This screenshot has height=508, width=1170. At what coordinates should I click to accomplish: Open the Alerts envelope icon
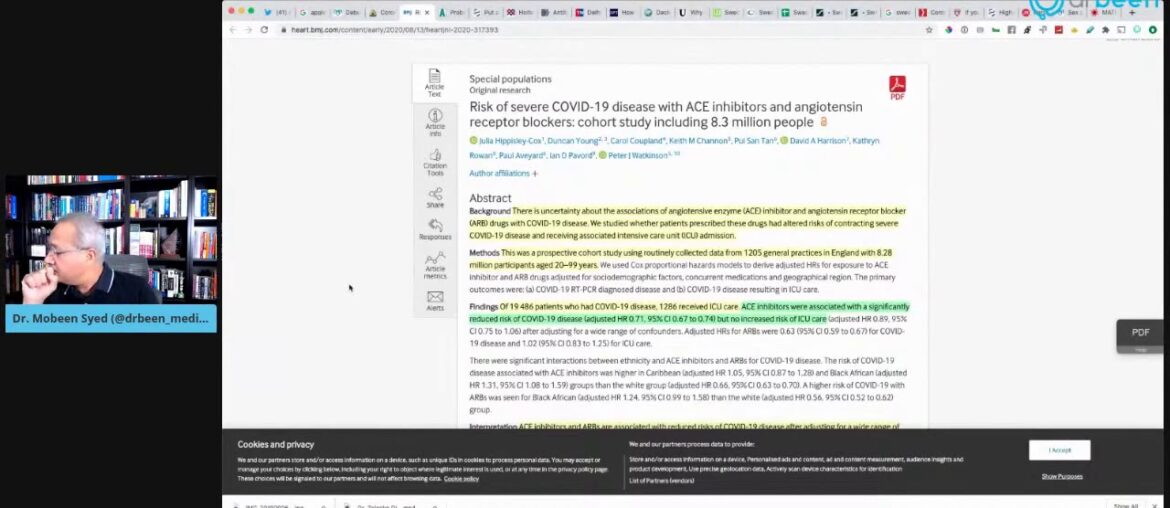435,300
